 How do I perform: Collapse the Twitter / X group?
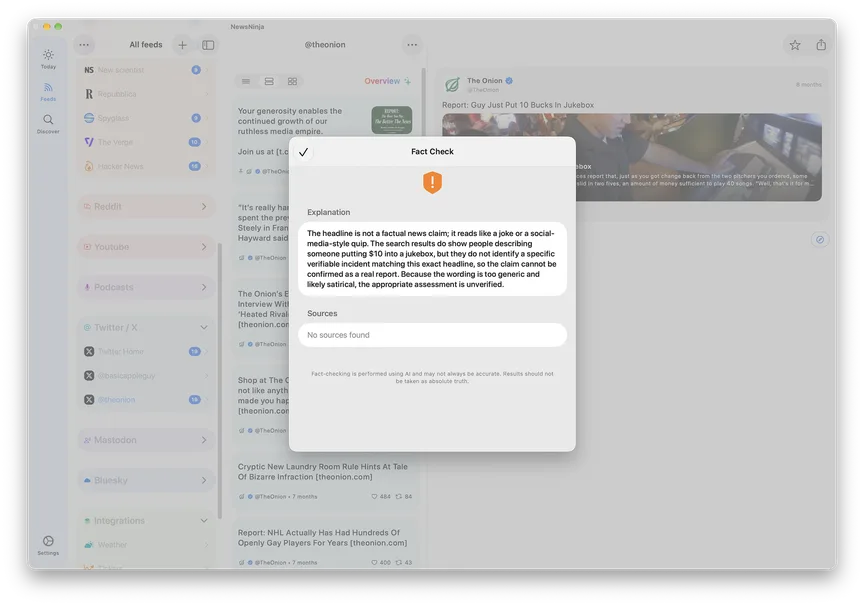146,328
